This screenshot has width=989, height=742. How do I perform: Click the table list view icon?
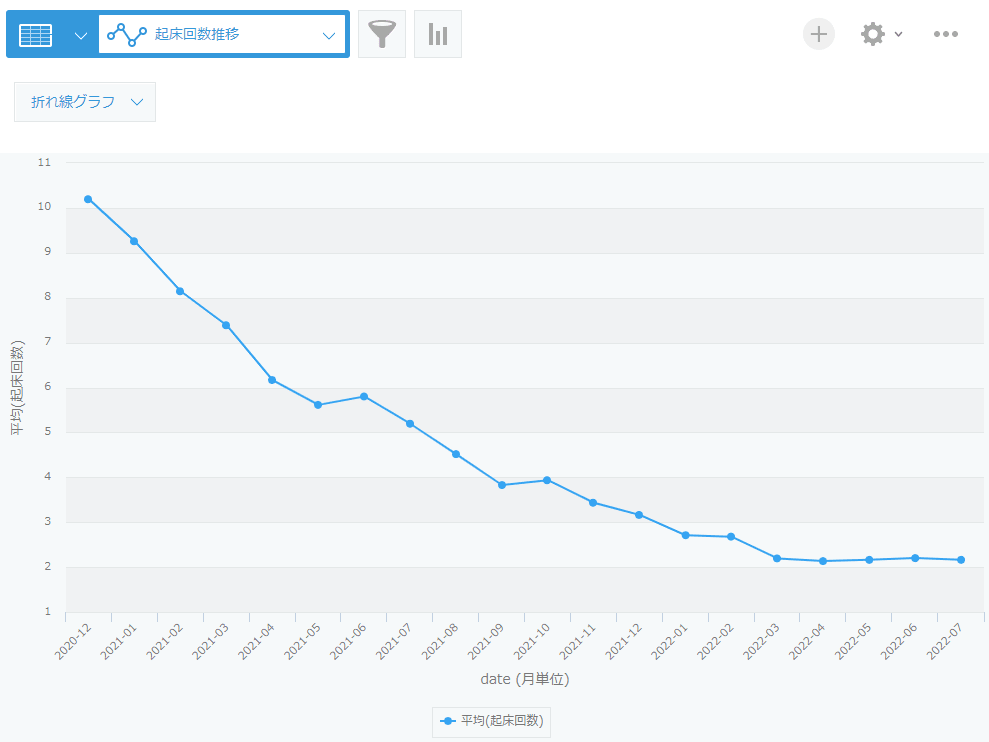click(36, 35)
